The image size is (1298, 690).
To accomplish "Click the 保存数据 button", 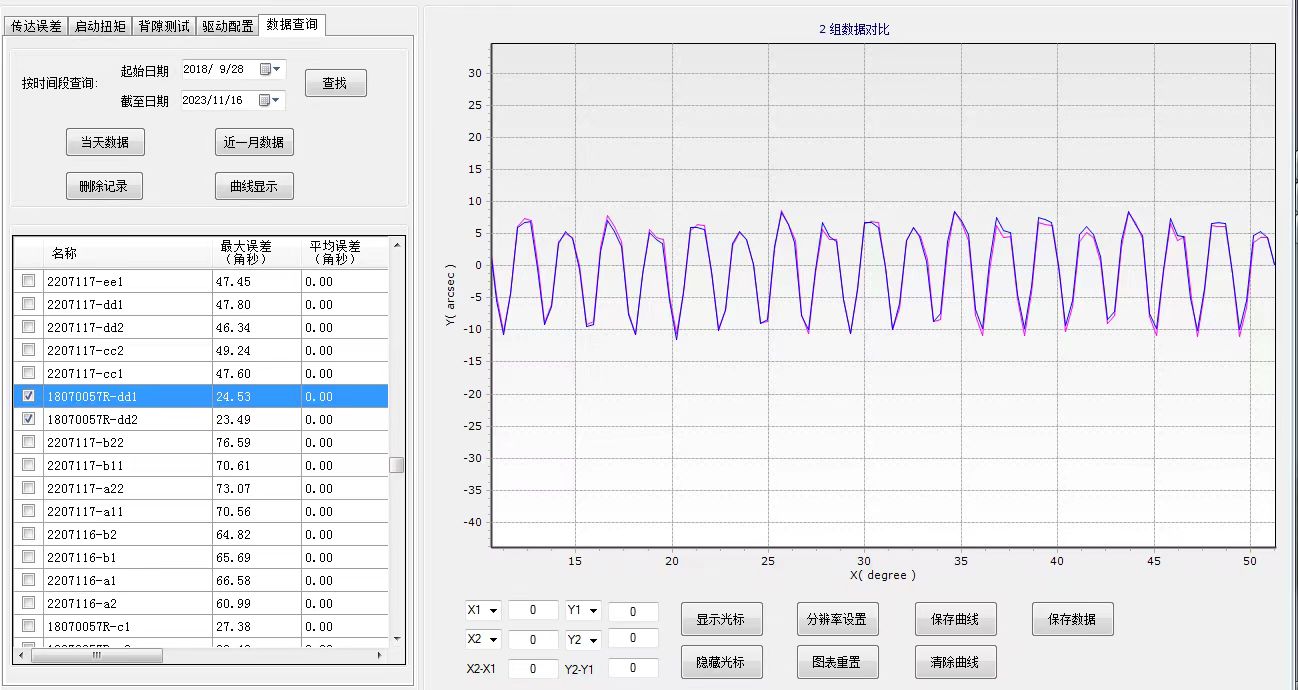I will point(1072,619).
